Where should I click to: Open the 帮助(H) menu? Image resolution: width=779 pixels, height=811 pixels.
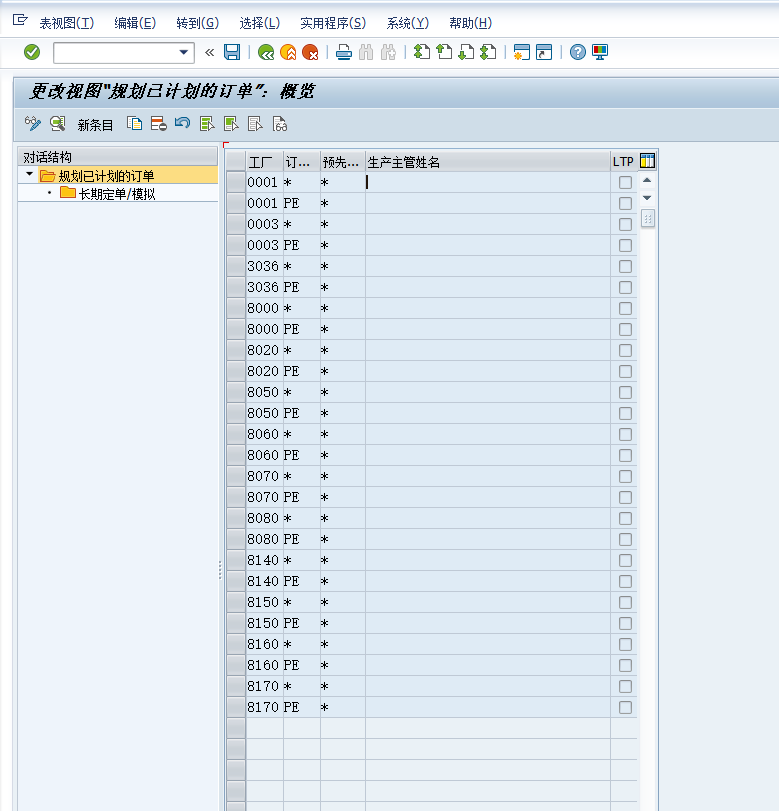pyautogui.click(x=471, y=23)
